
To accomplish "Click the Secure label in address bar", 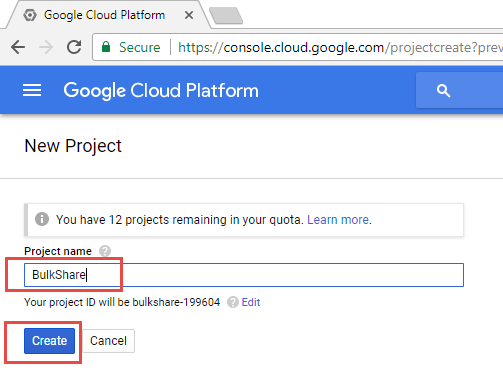I will [140, 47].
